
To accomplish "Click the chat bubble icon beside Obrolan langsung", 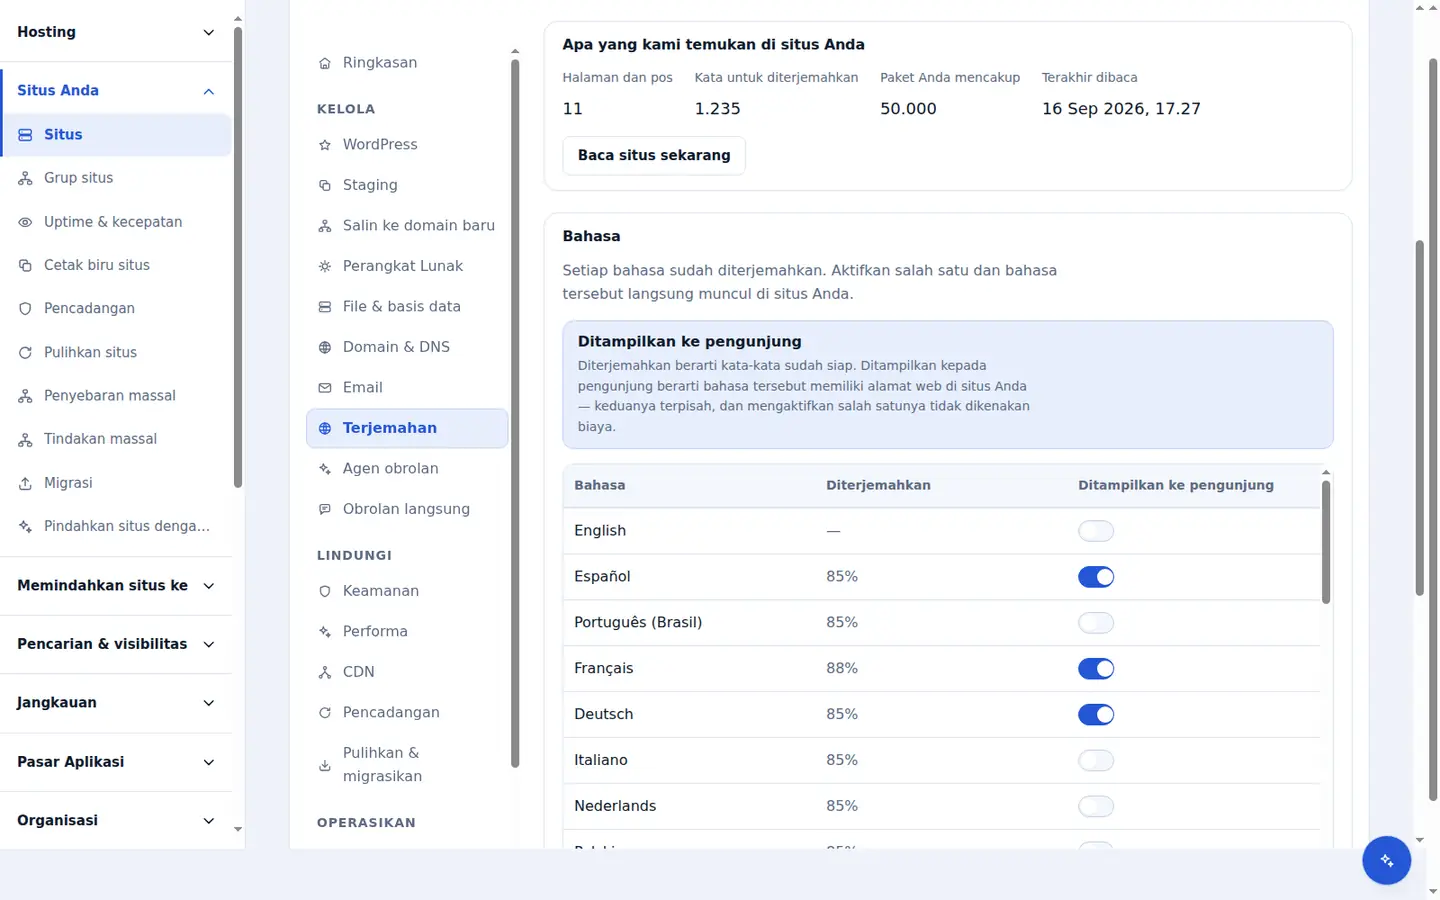I will [x=325, y=509].
